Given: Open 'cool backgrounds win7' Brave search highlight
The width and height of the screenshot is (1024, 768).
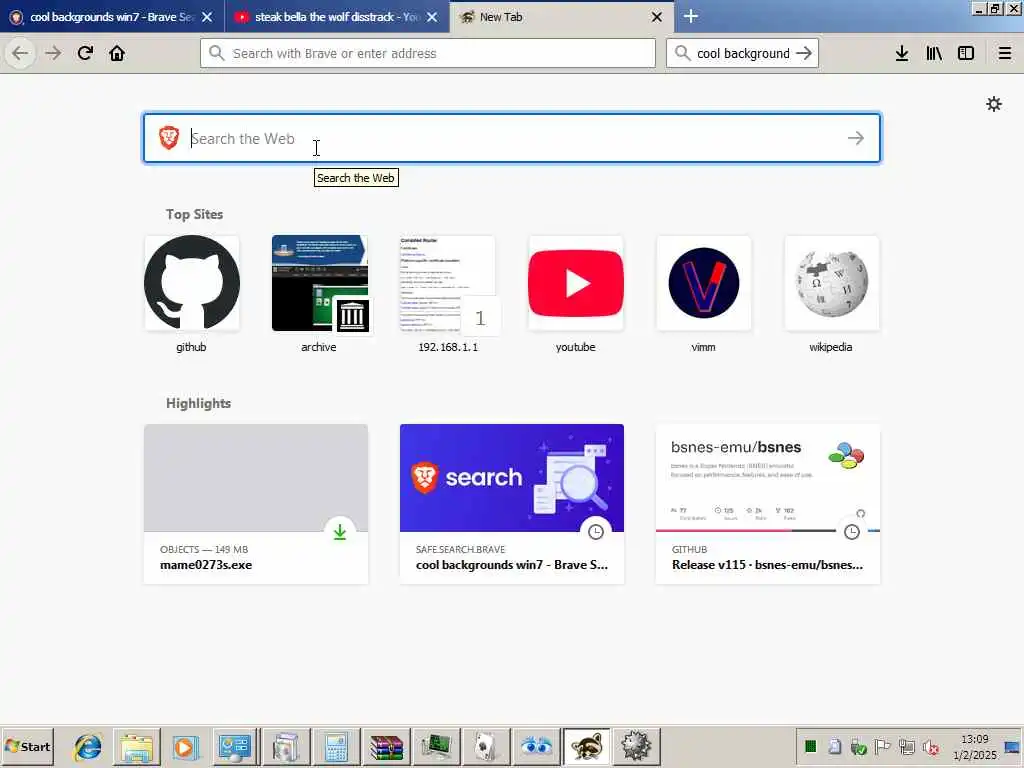Looking at the screenshot, I should pos(512,504).
